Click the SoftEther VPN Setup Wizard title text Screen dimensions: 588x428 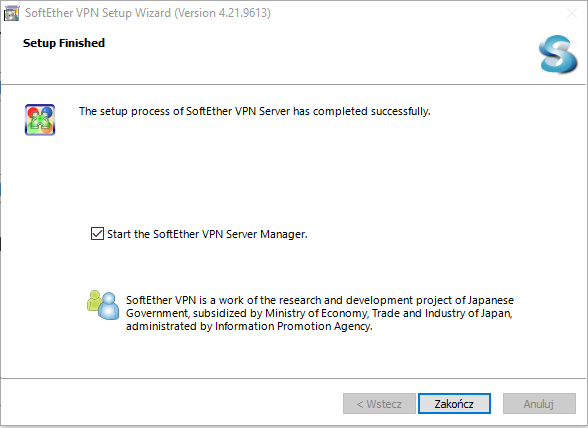point(98,13)
